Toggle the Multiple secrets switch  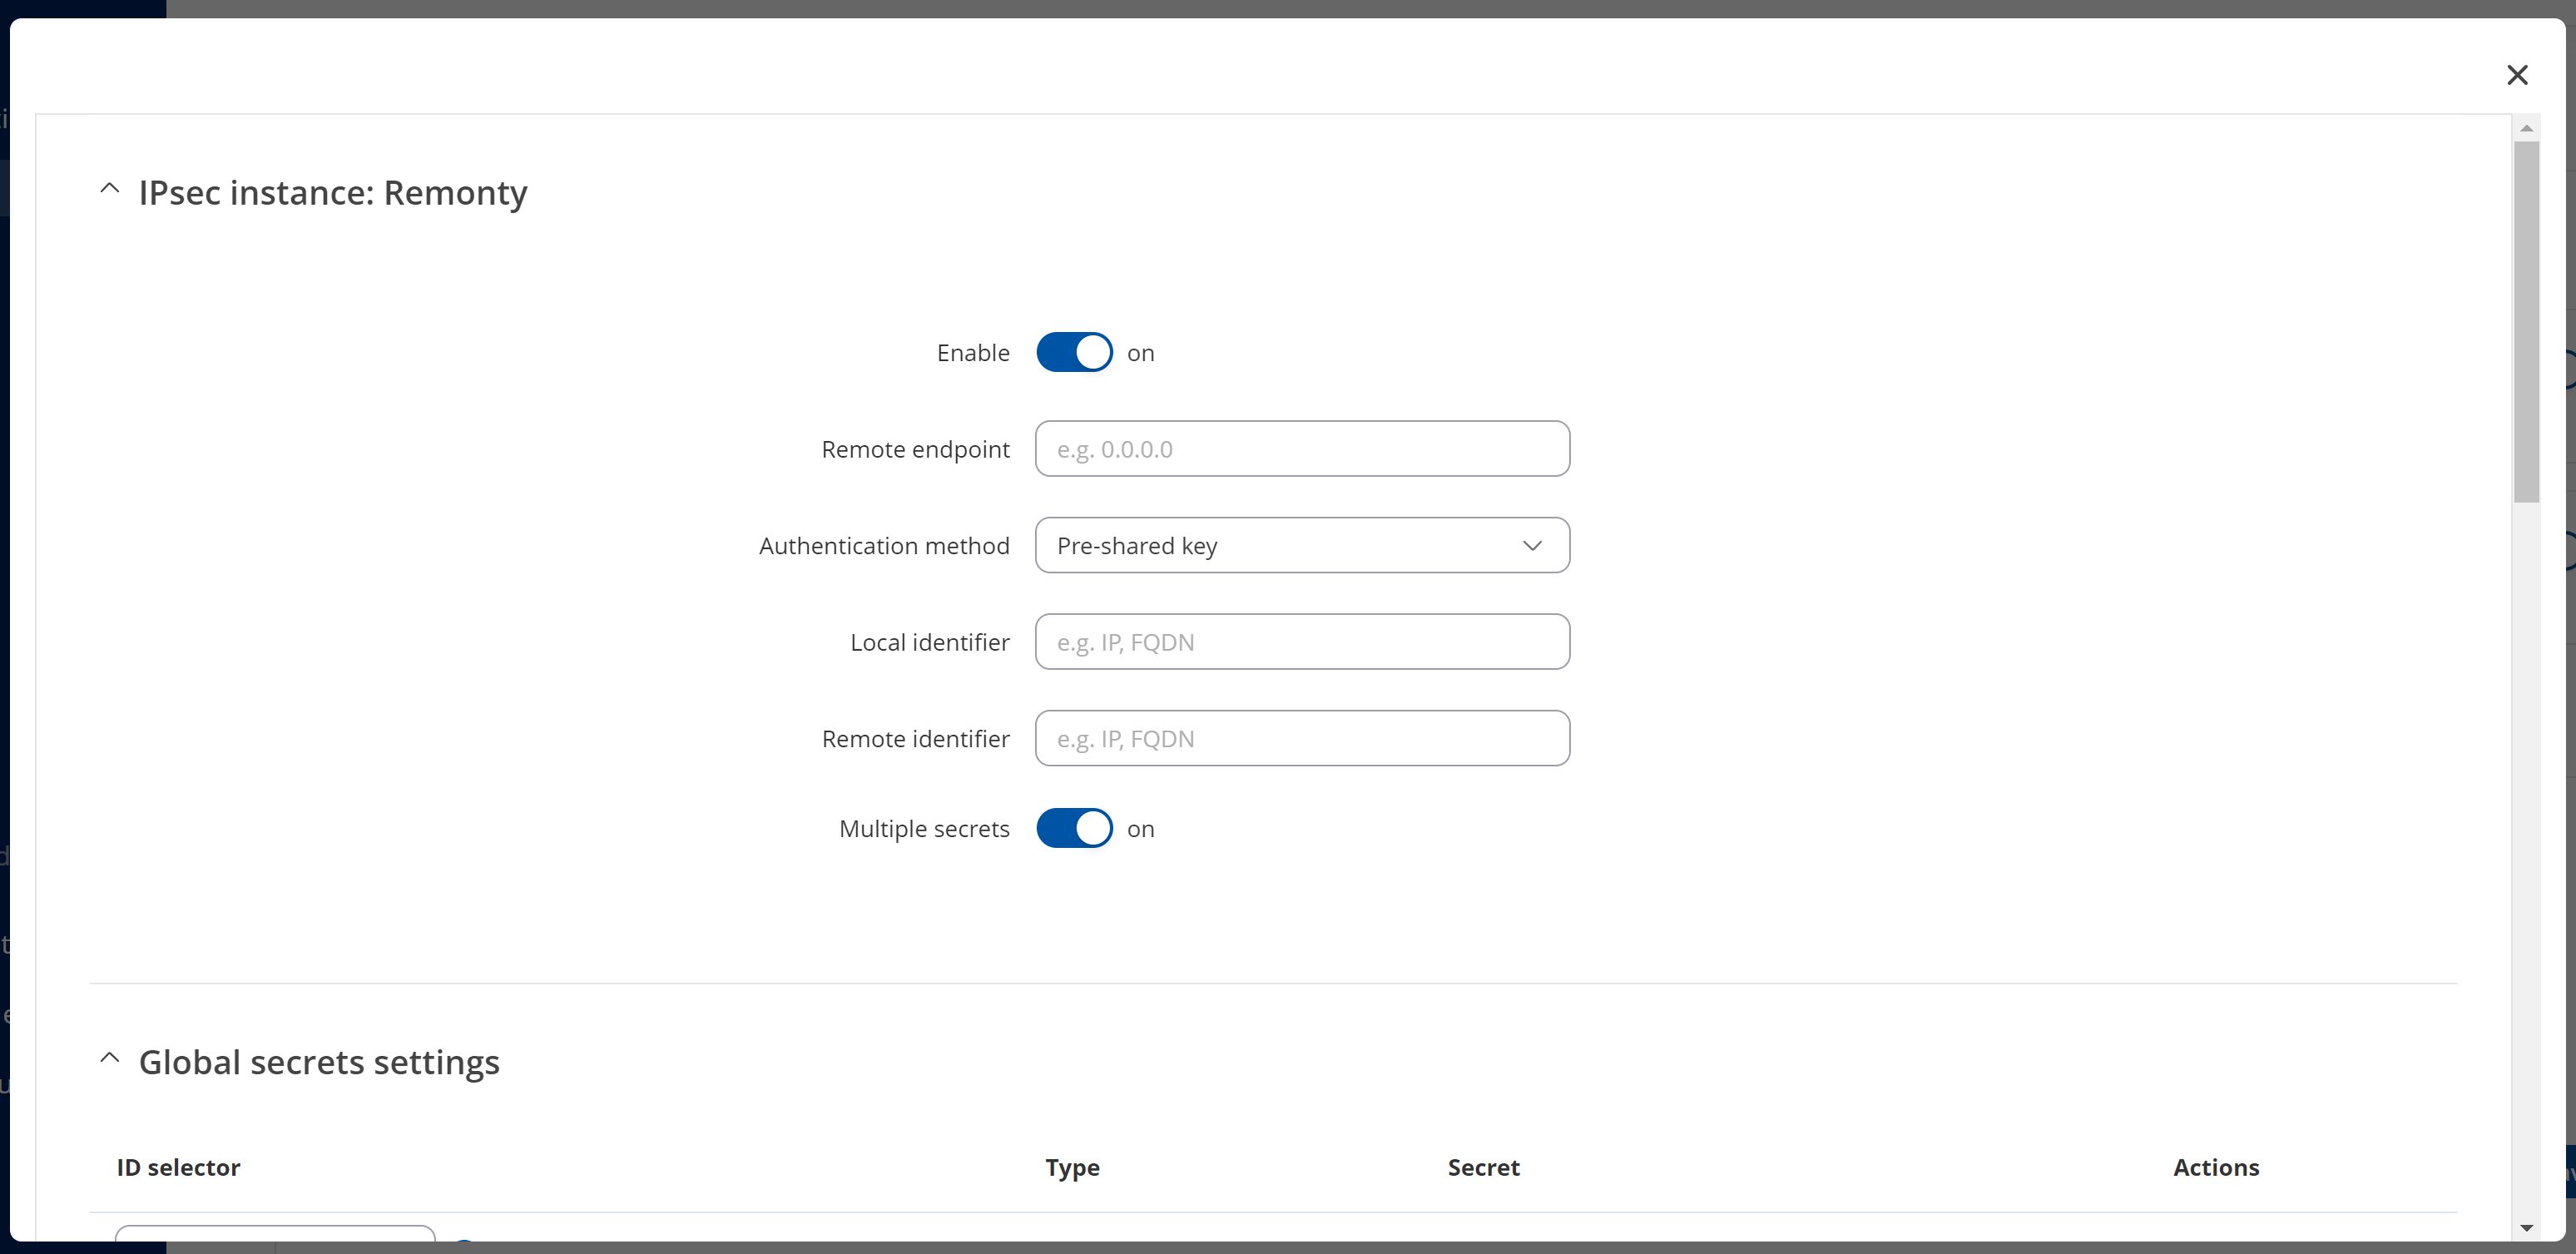pos(1074,828)
